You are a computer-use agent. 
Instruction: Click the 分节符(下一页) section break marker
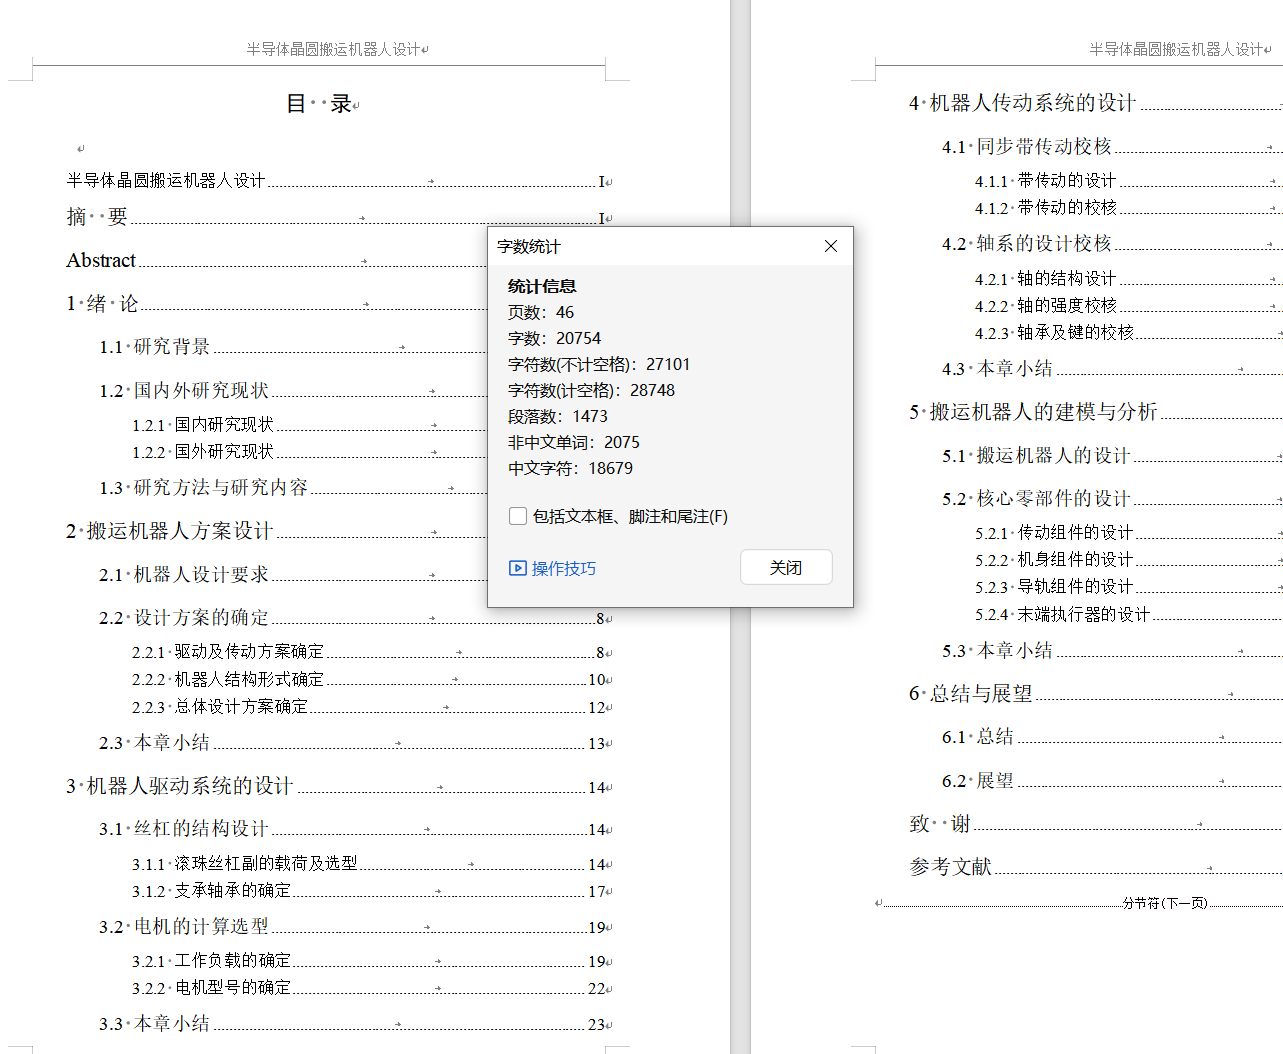pyautogui.click(x=1165, y=903)
